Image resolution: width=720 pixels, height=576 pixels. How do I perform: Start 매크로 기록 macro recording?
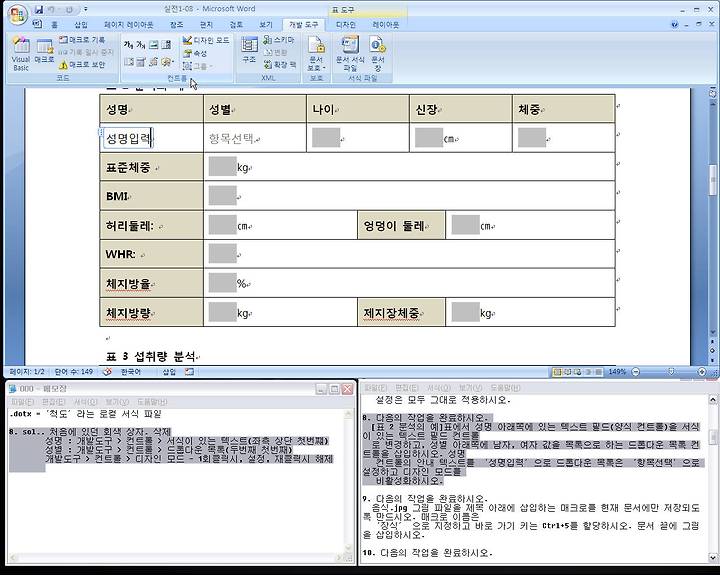pos(83,40)
